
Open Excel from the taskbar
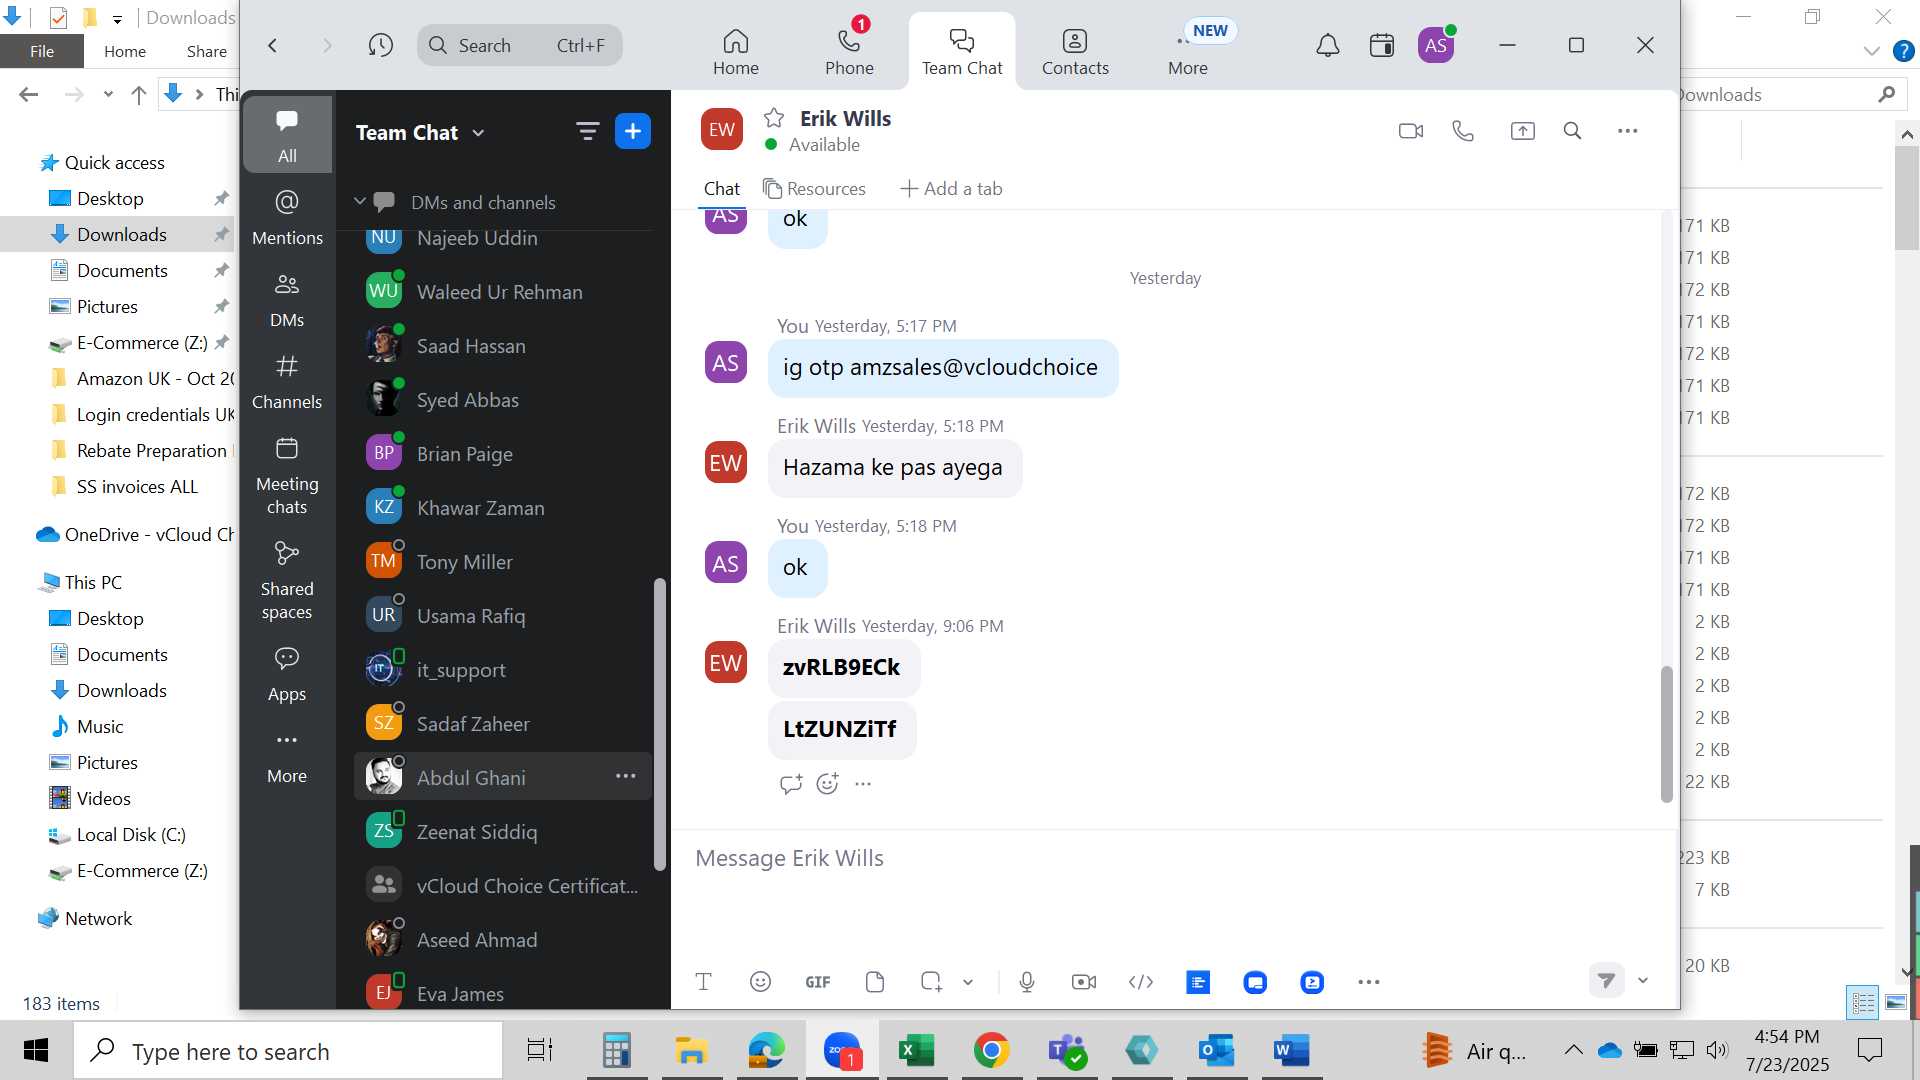pyautogui.click(x=916, y=1051)
